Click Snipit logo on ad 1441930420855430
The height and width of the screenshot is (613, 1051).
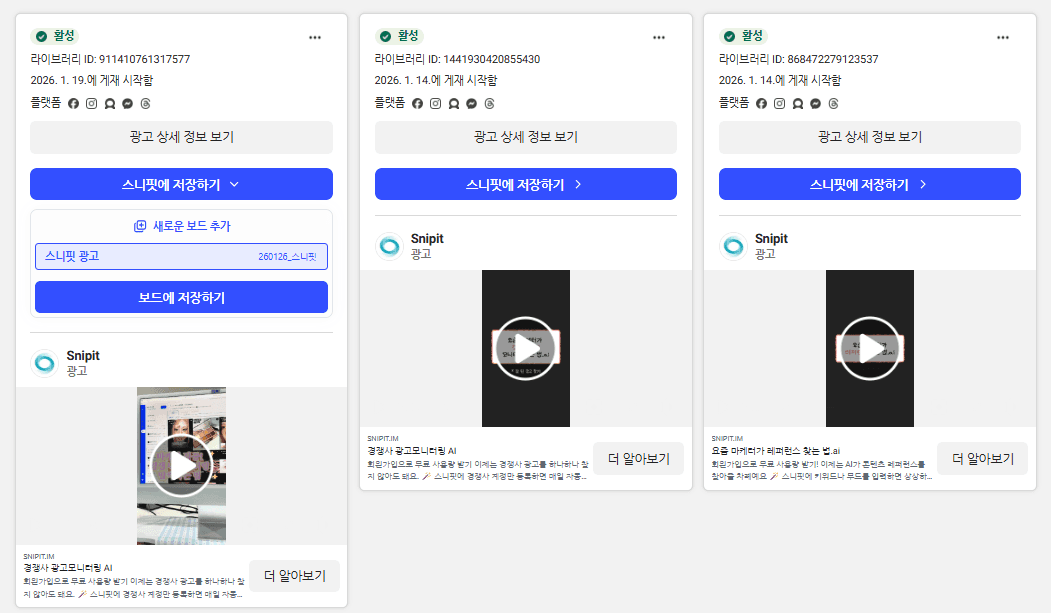click(389, 247)
